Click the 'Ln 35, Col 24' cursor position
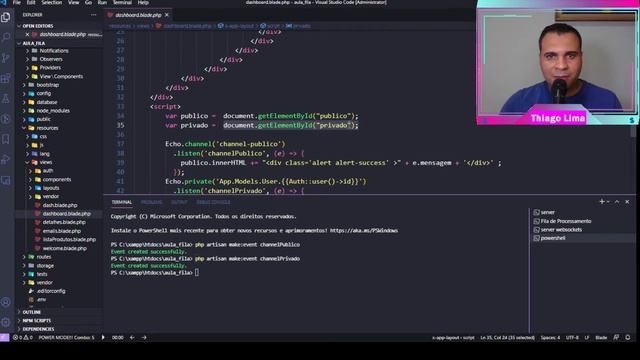Image resolution: width=640 pixels, height=360 pixels. coord(507,338)
